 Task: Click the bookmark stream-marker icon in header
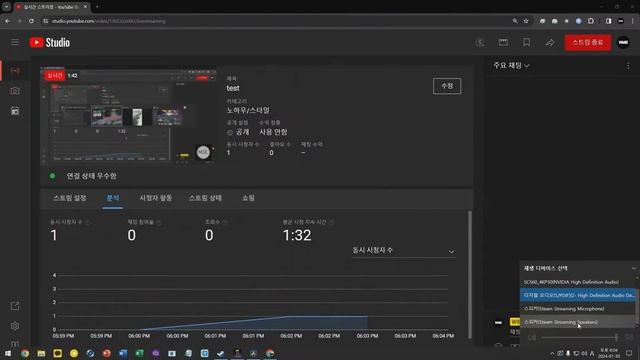[527, 42]
